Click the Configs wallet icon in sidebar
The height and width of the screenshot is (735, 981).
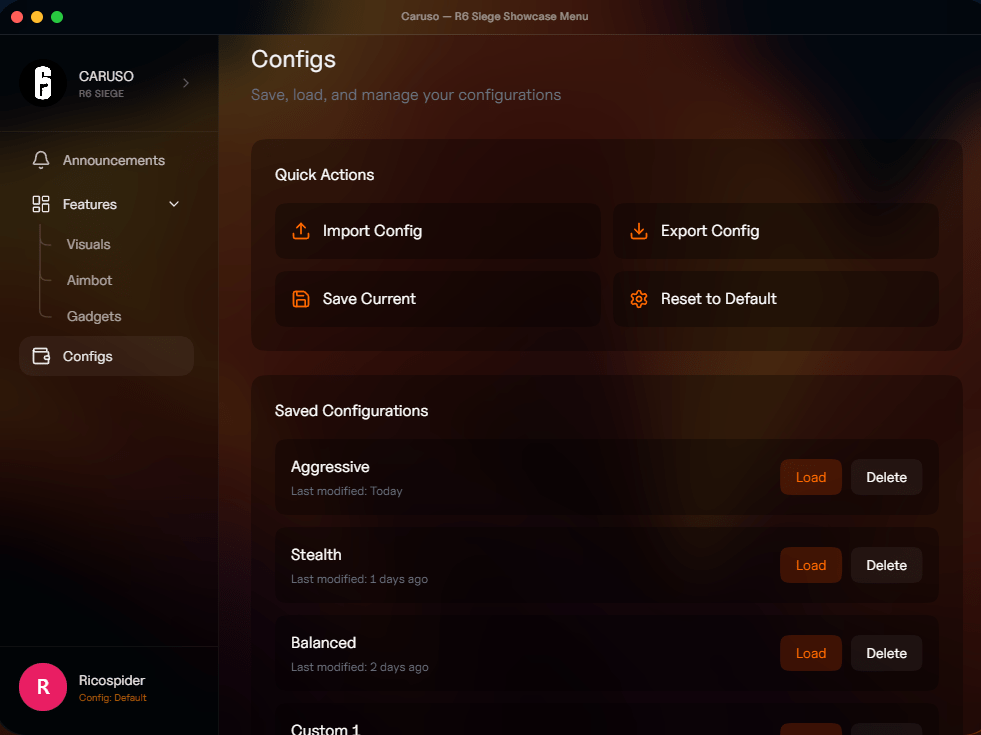pyautogui.click(x=41, y=356)
